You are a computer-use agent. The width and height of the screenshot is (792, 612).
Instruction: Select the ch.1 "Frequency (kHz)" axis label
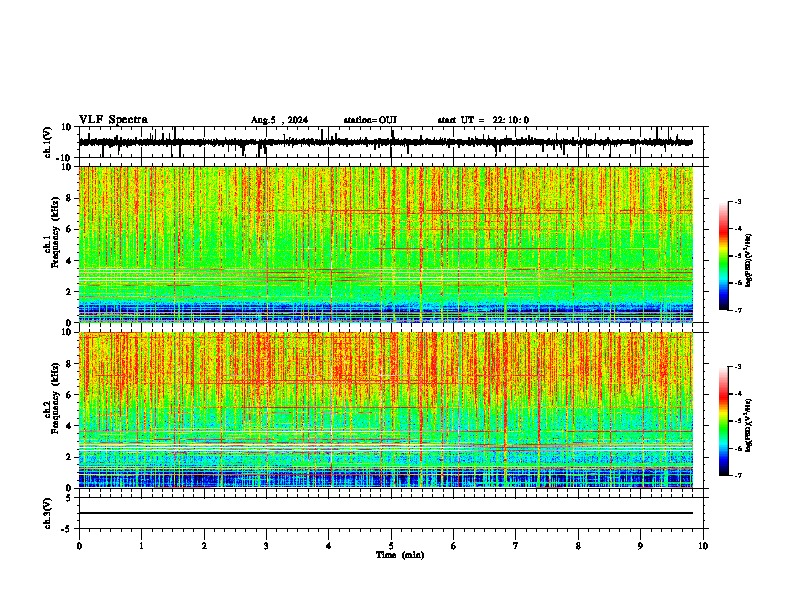pos(55,233)
